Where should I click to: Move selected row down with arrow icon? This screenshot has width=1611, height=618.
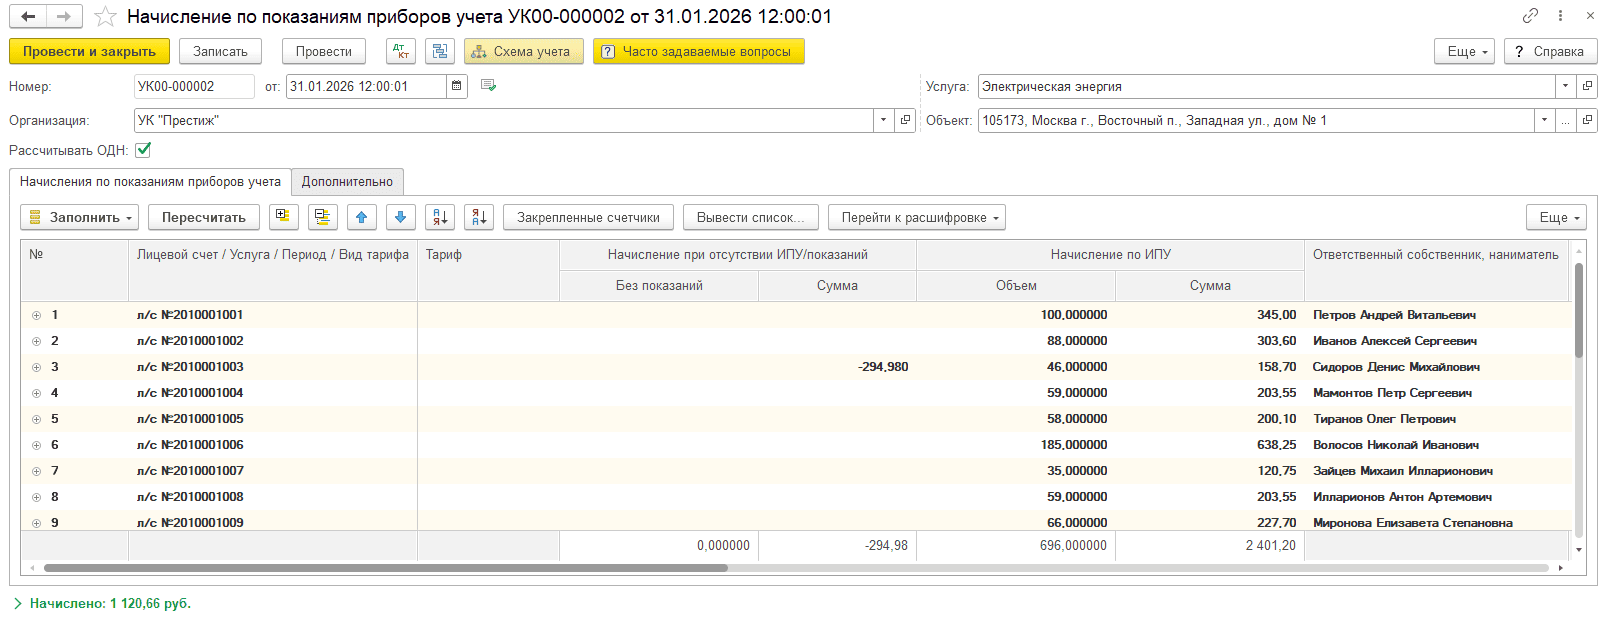400,217
